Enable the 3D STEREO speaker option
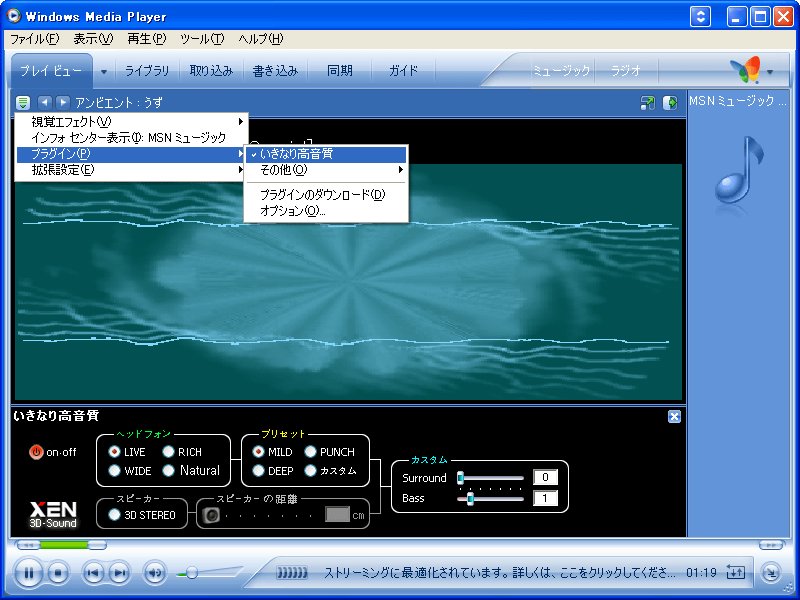Image resolution: width=800 pixels, height=600 pixels. coord(114,515)
